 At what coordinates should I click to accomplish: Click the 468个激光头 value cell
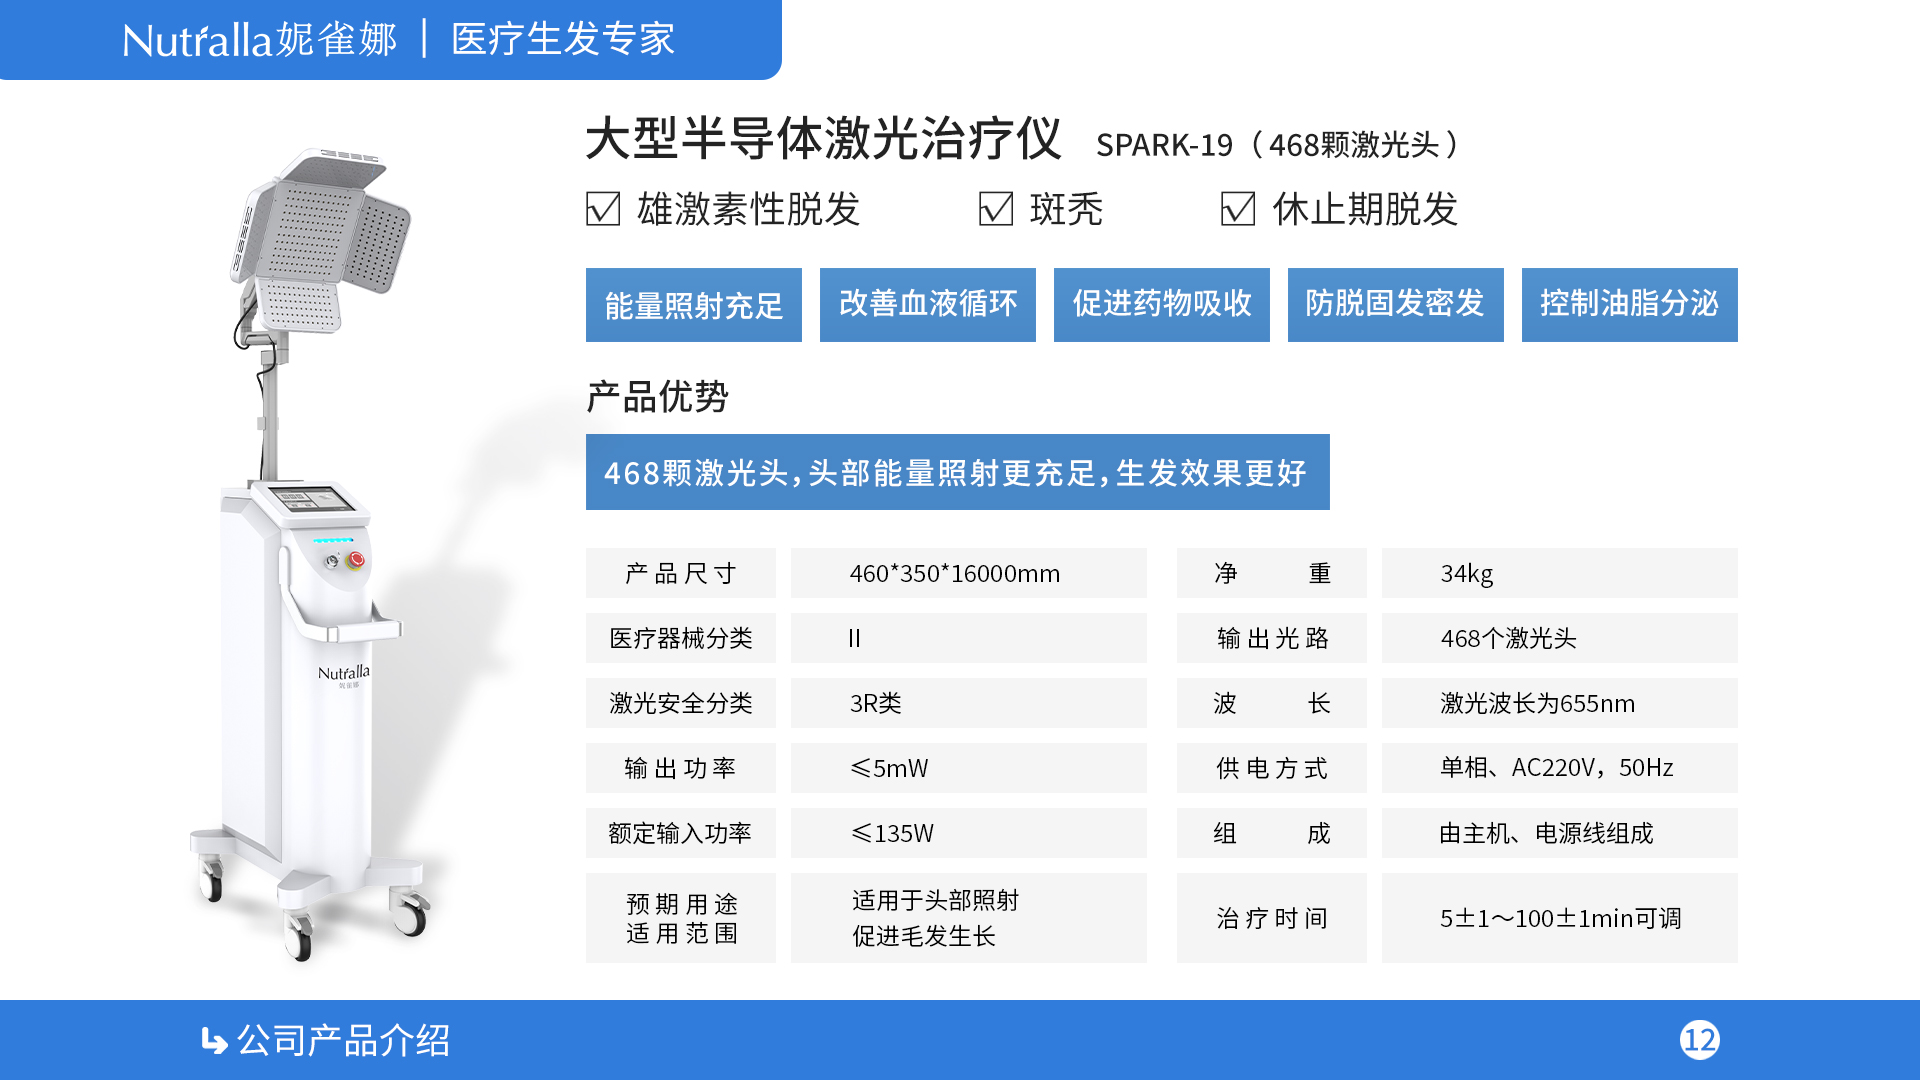pyautogui.click(x=1560, y=638)
